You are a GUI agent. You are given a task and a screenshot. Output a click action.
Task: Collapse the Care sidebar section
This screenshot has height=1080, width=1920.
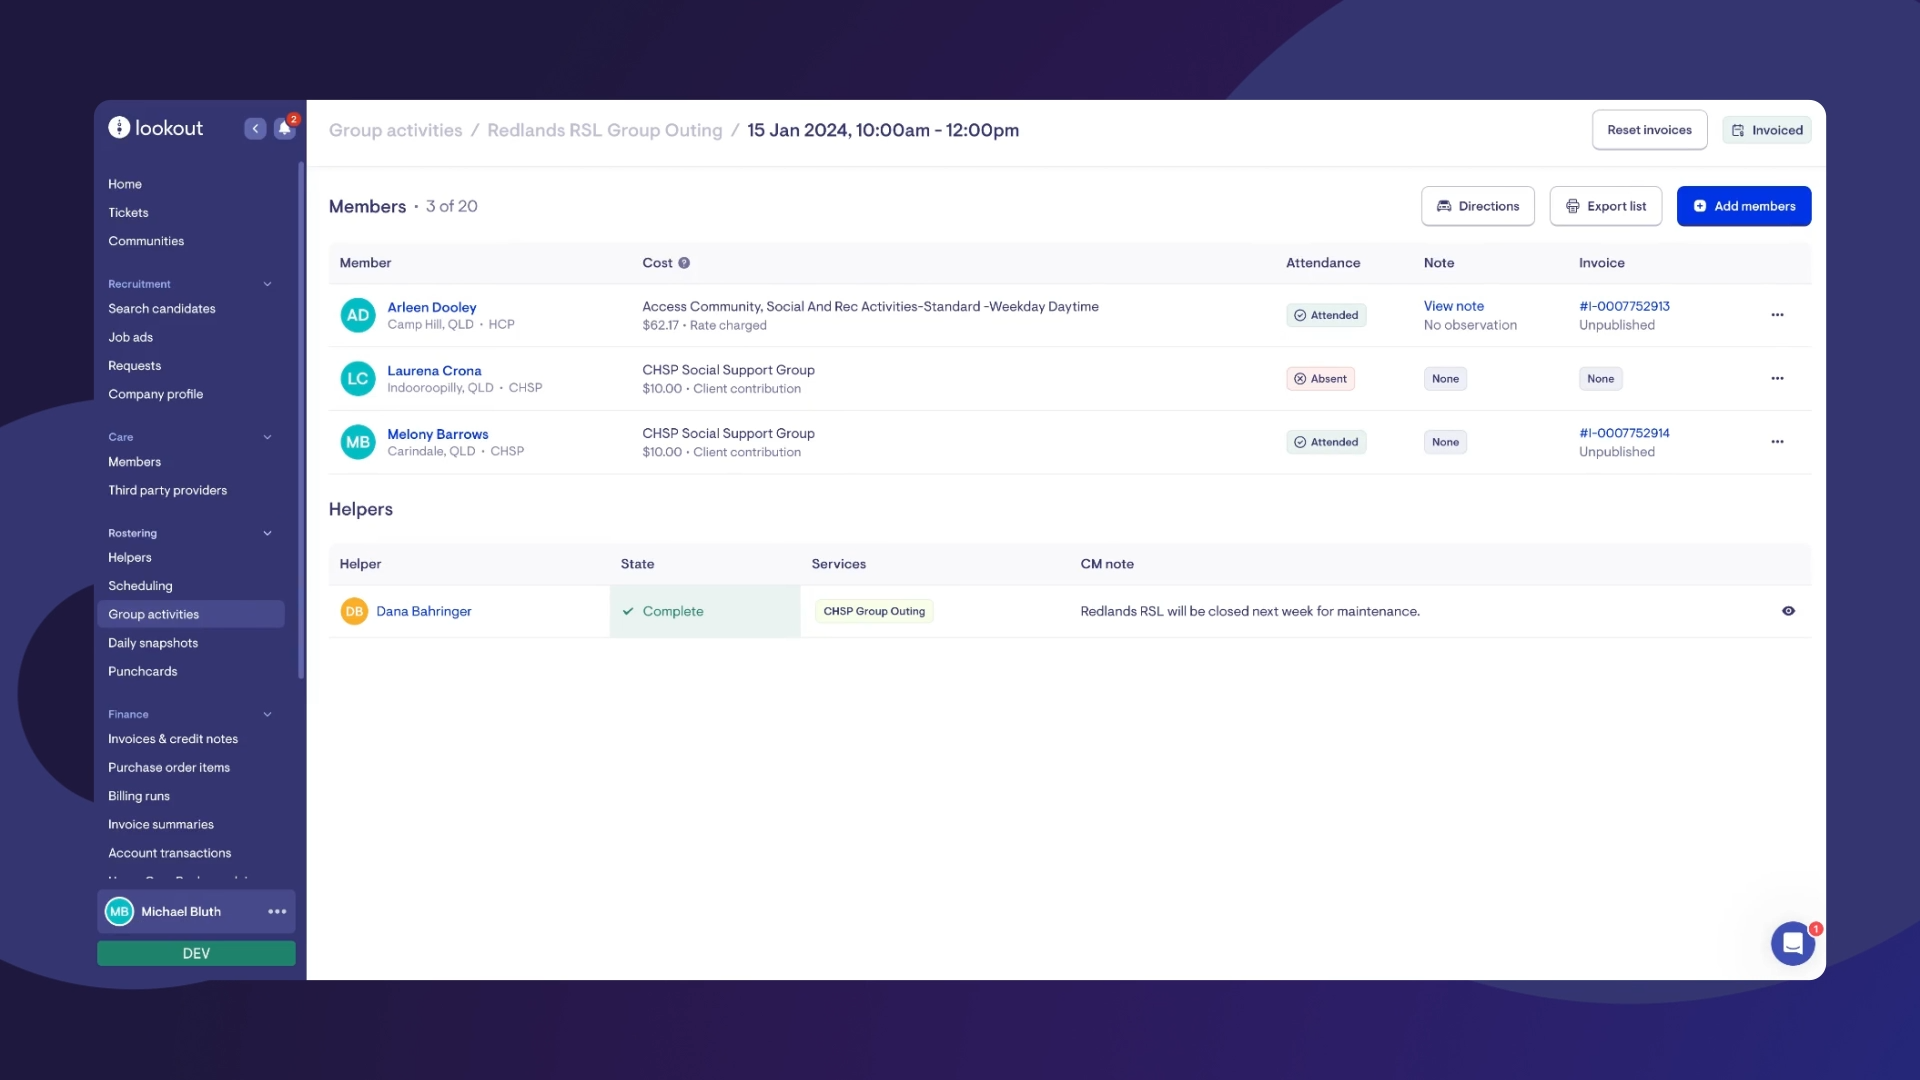click(267, 437)
